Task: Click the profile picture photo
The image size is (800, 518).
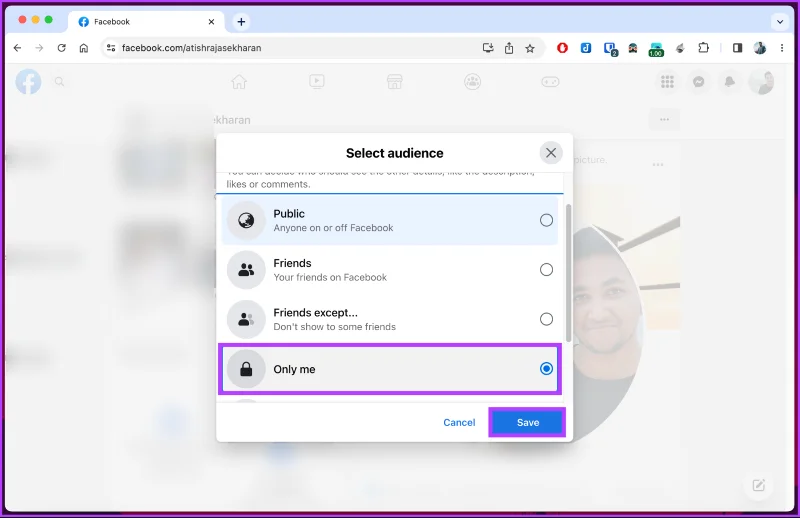Action: [607, 332]
